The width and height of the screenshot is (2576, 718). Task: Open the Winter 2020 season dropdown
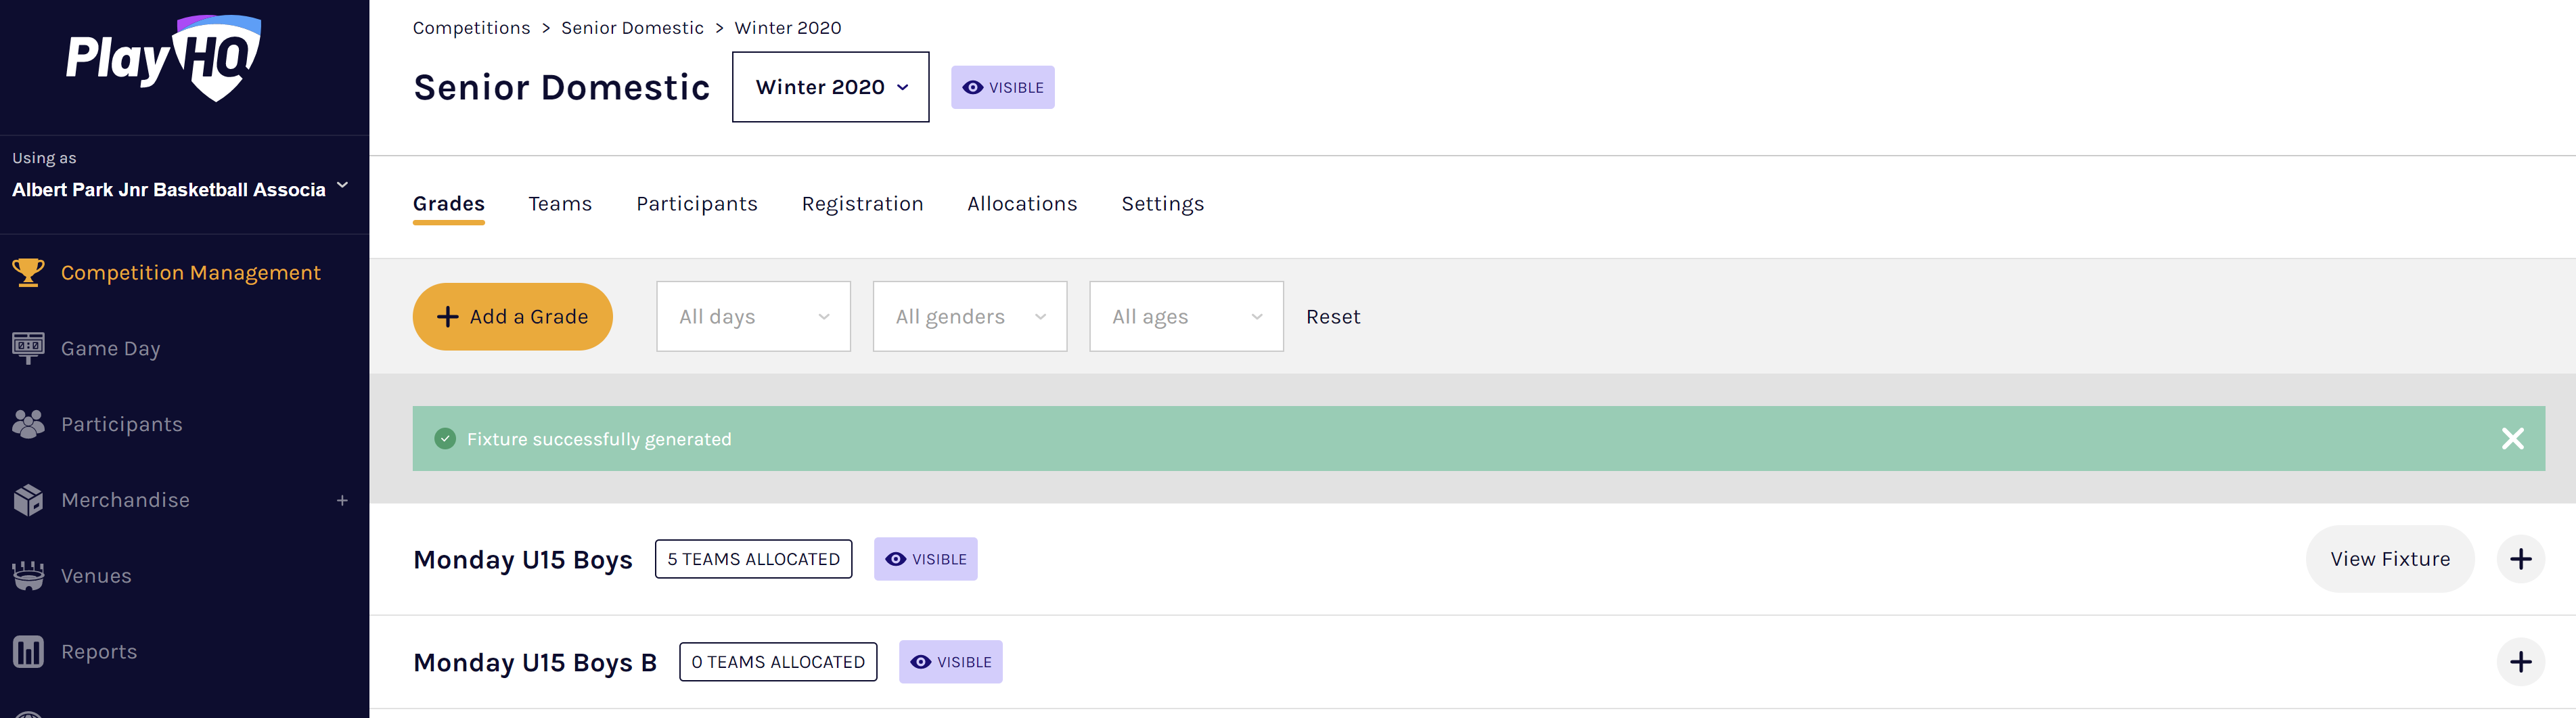click(x=830, y=88)
